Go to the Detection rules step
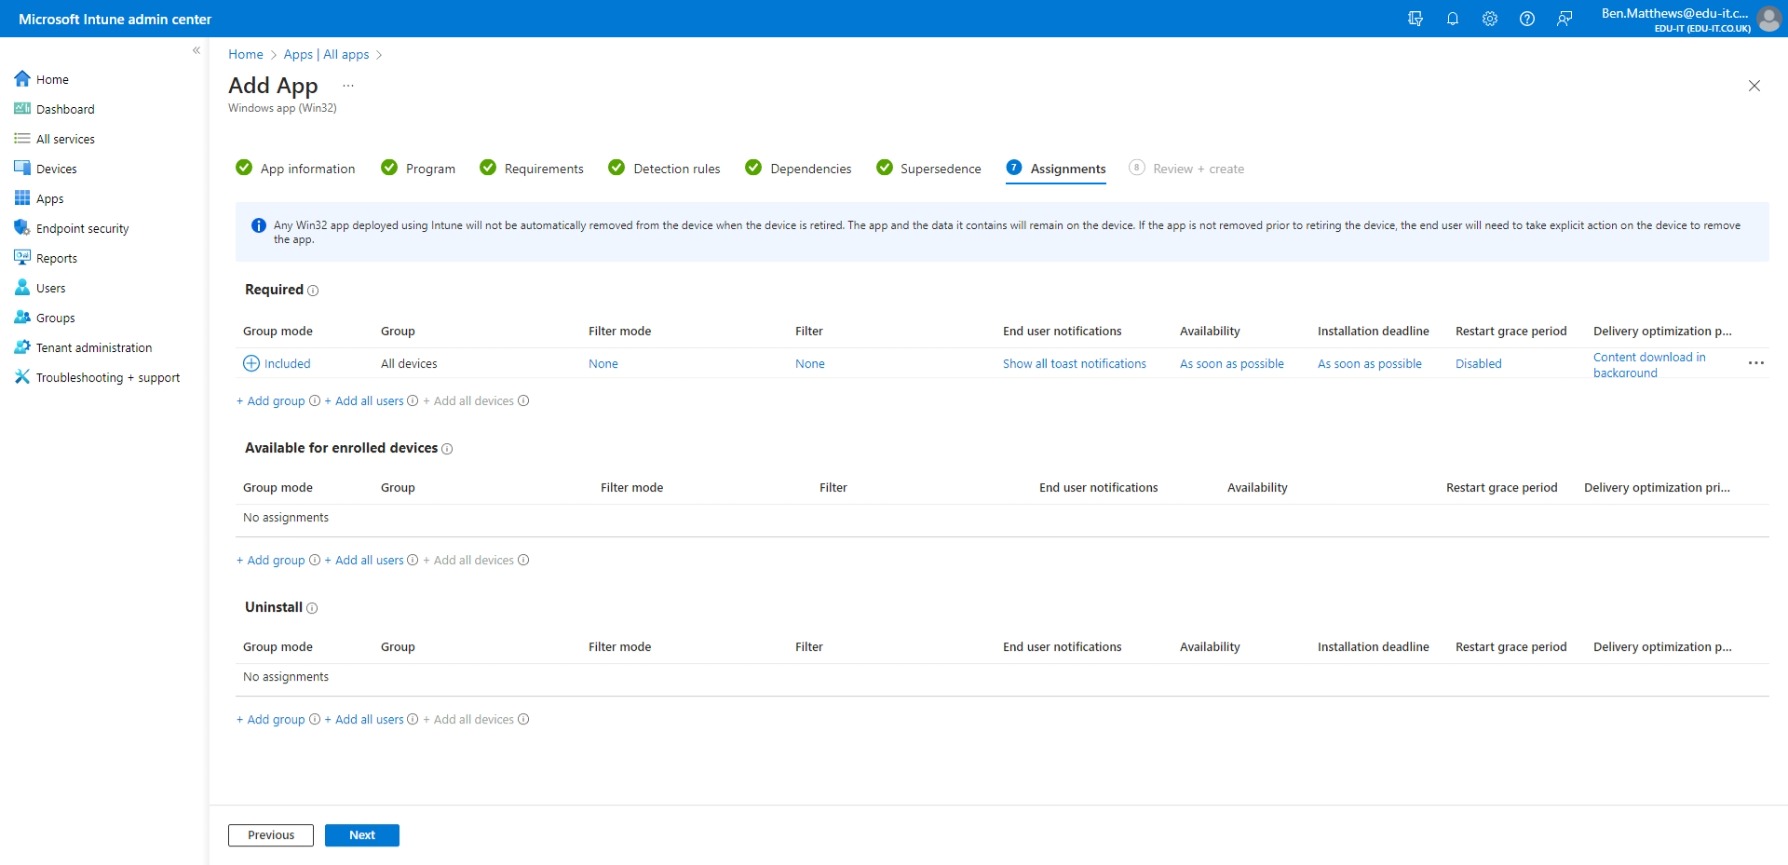 click(x=665, y=168)
